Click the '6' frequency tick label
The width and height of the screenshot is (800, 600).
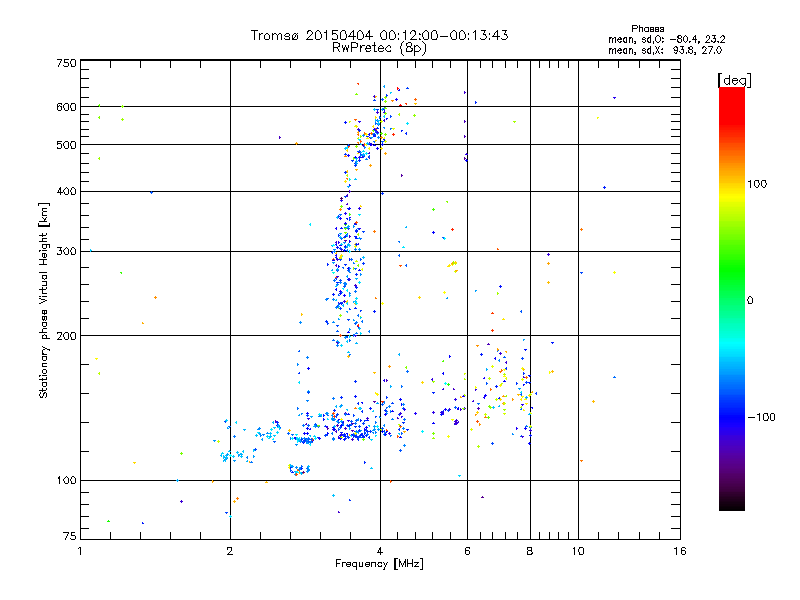(467, 551)
